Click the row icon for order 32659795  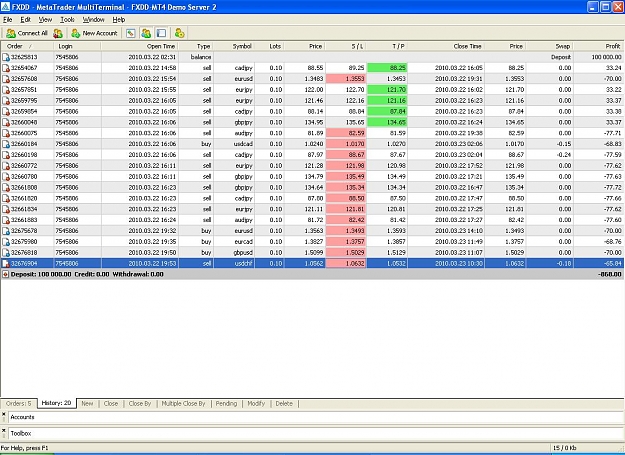tap(6, 101)
